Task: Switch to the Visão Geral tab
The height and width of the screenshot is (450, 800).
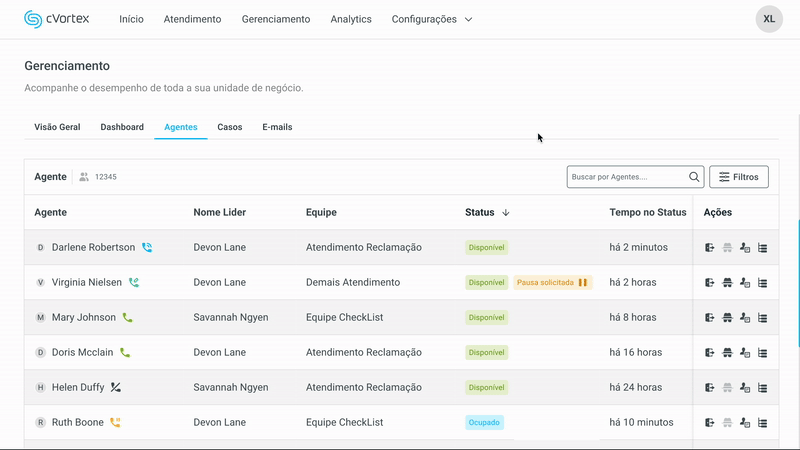Action: pyautogui.click(x=57, y=127)
